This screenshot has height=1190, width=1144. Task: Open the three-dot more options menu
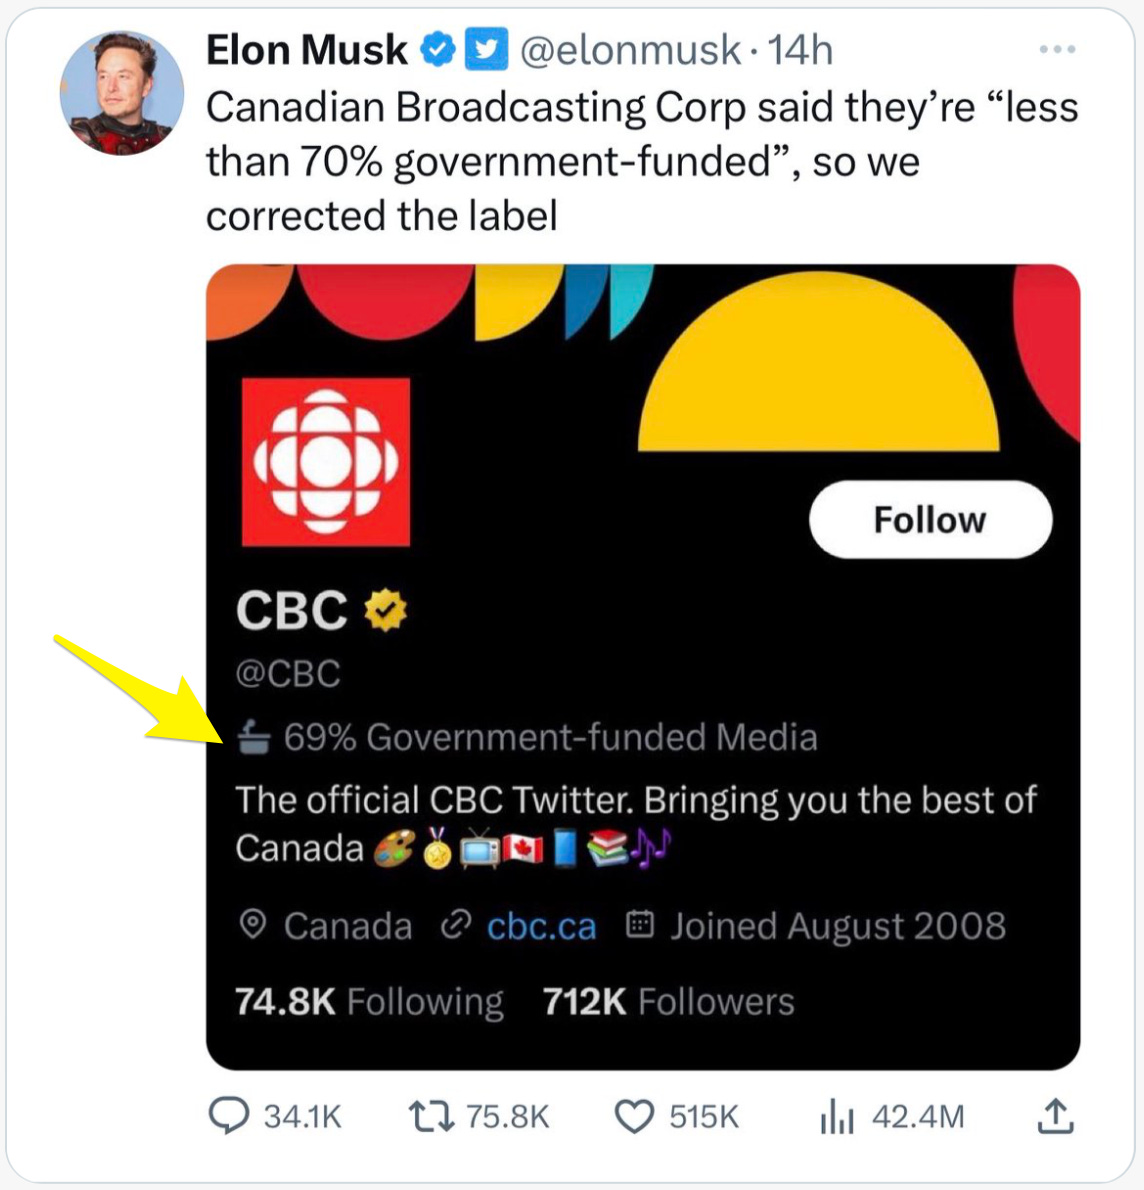[1057, 49]
